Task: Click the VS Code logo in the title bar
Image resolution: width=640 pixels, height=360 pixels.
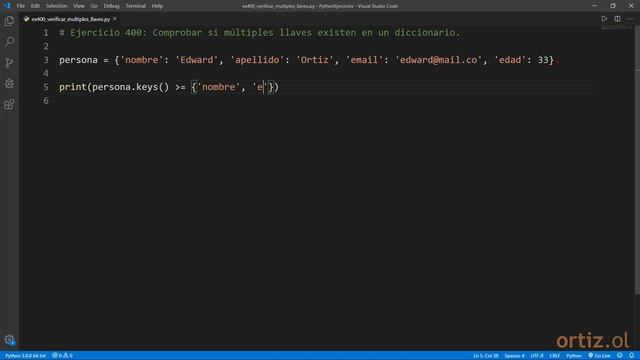Action: pos(7,6)
